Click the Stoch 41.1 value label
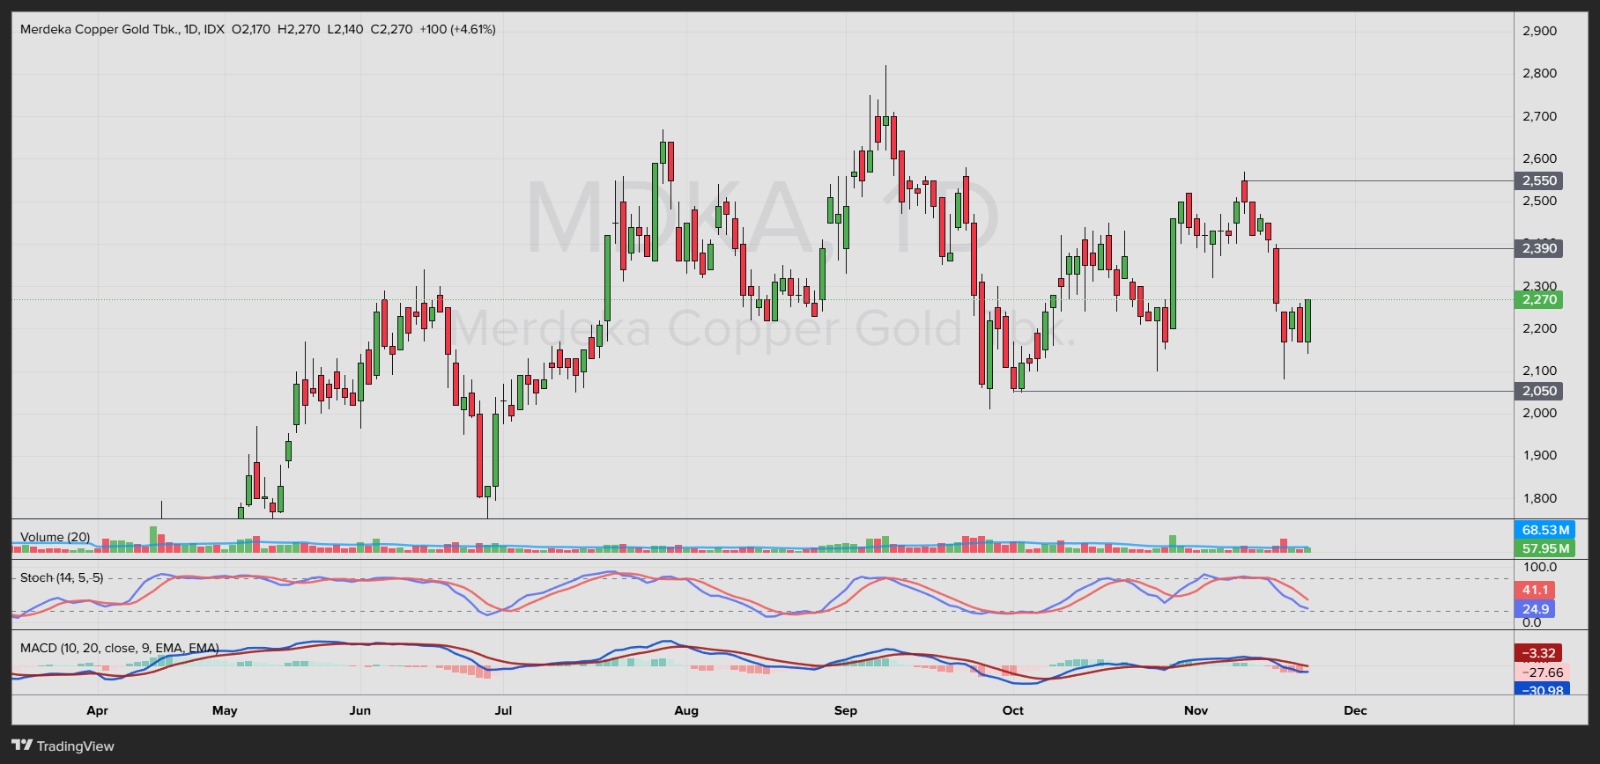Screen dimensions: 1600x764 (1536, 590)
